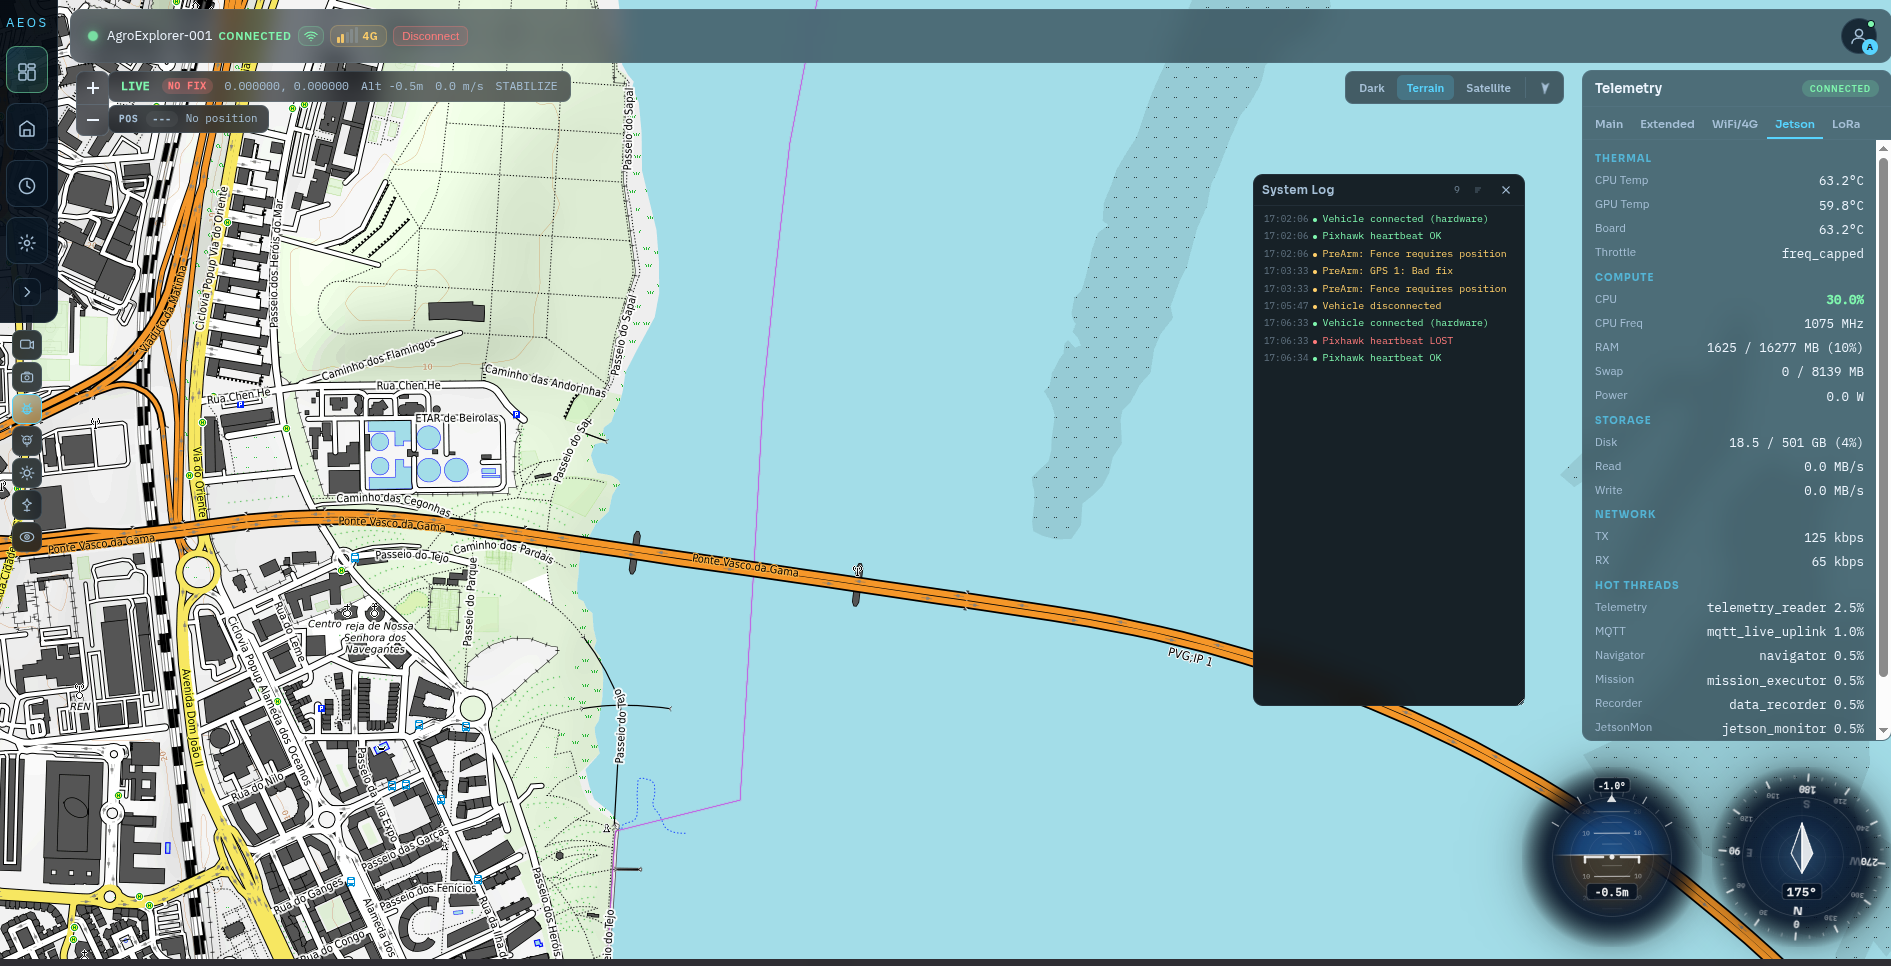Open the WiFi/4G telemetry tab
The width and height of the screenshot is (1891, 966).
tap(1734, 124)
